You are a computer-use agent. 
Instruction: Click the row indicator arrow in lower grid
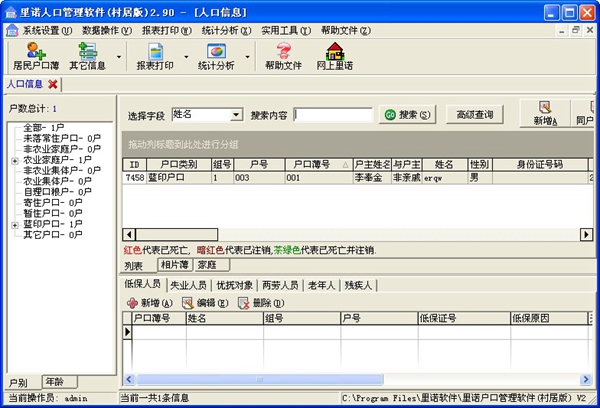pyautogui.click(x=127, y=332)
